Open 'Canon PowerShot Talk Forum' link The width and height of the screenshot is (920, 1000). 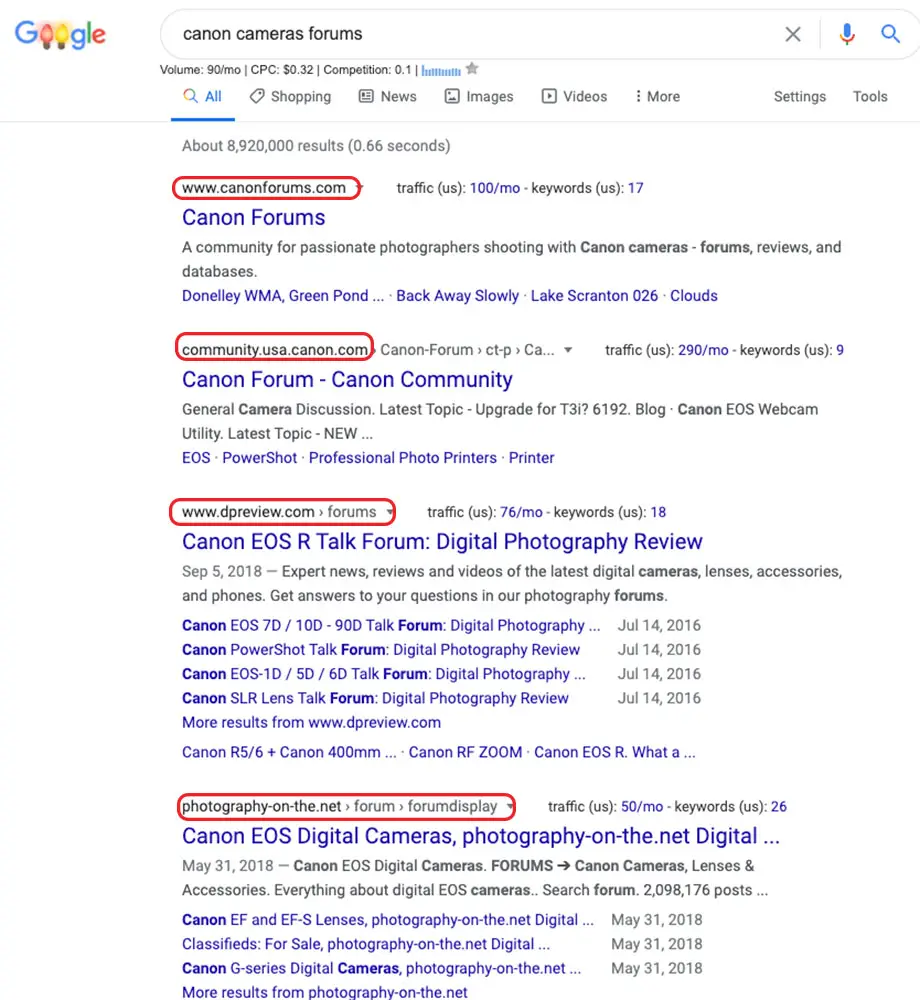click(x=381, y=650)
